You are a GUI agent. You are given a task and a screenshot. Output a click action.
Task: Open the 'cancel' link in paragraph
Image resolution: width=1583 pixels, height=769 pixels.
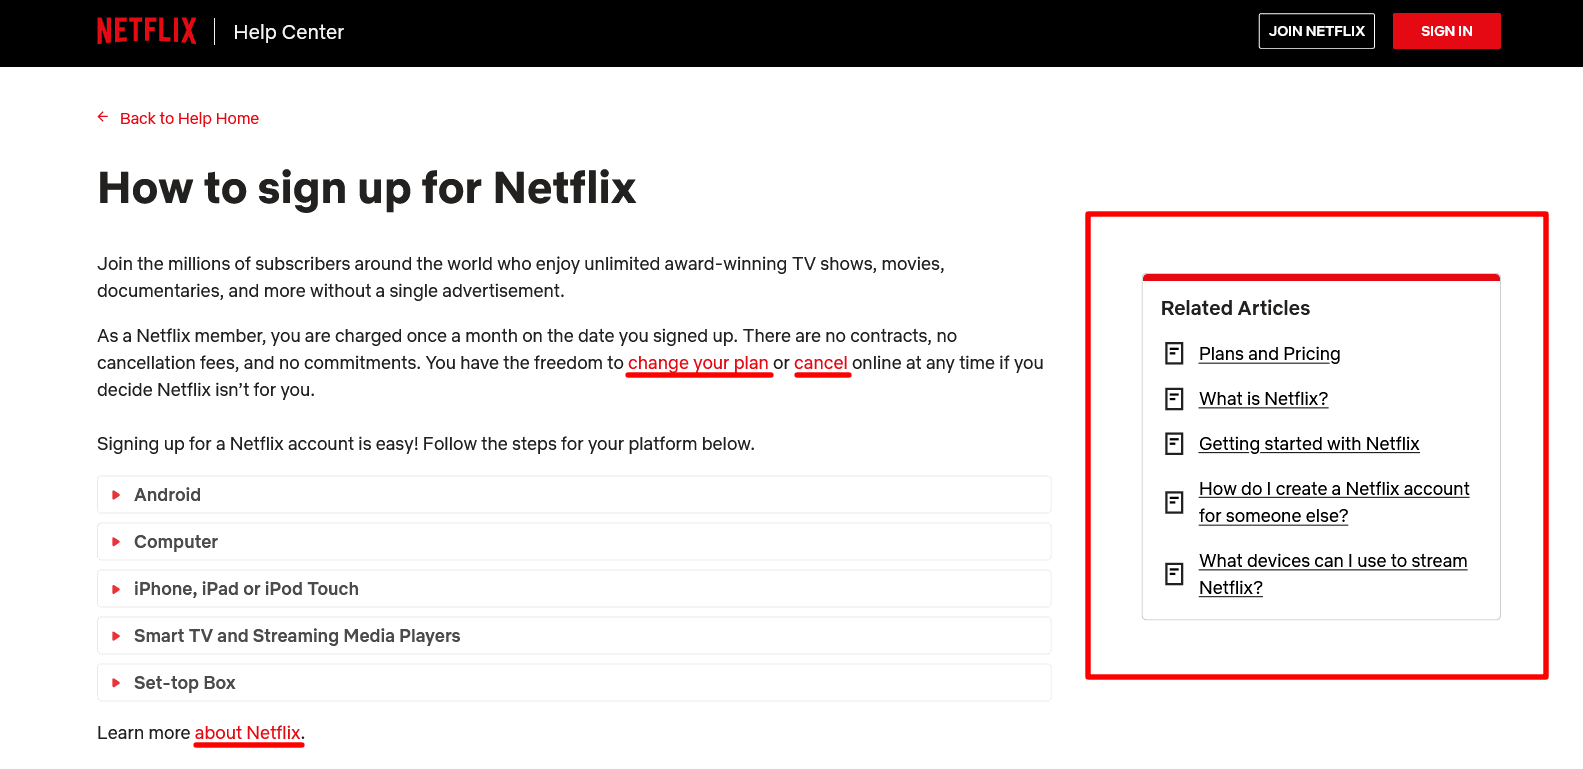pos(821,363)
